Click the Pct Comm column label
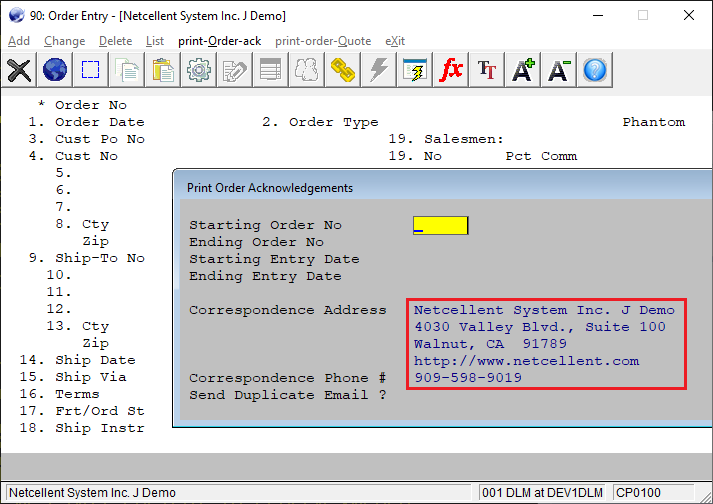 pos(541,156)
